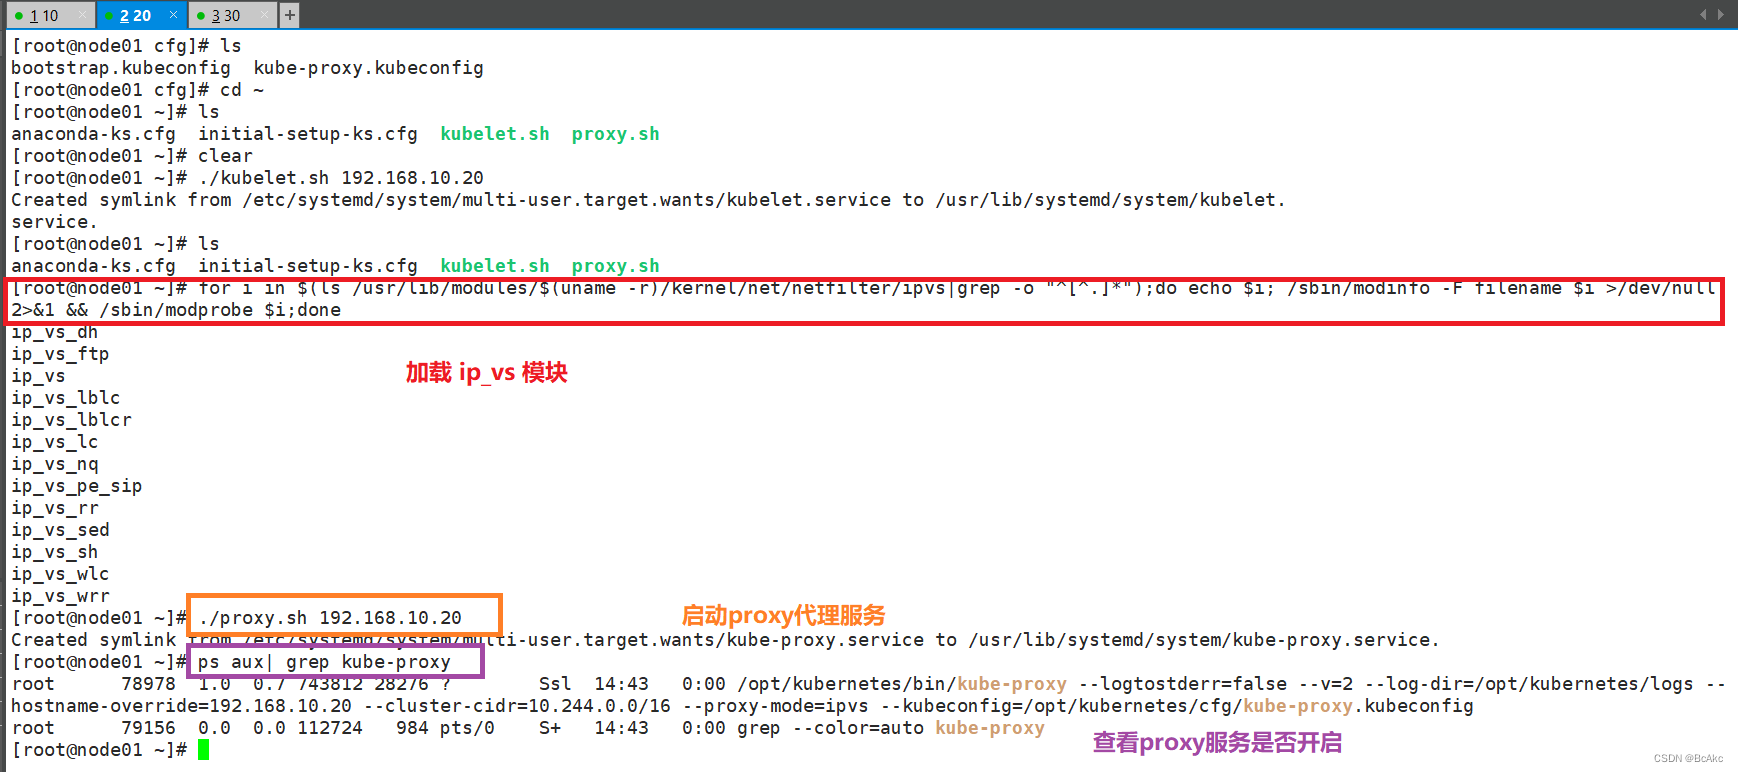Click process ID '78978'
Viewport: 1738px width, 772px height.
pyautogui.click(x=148, y=684)
